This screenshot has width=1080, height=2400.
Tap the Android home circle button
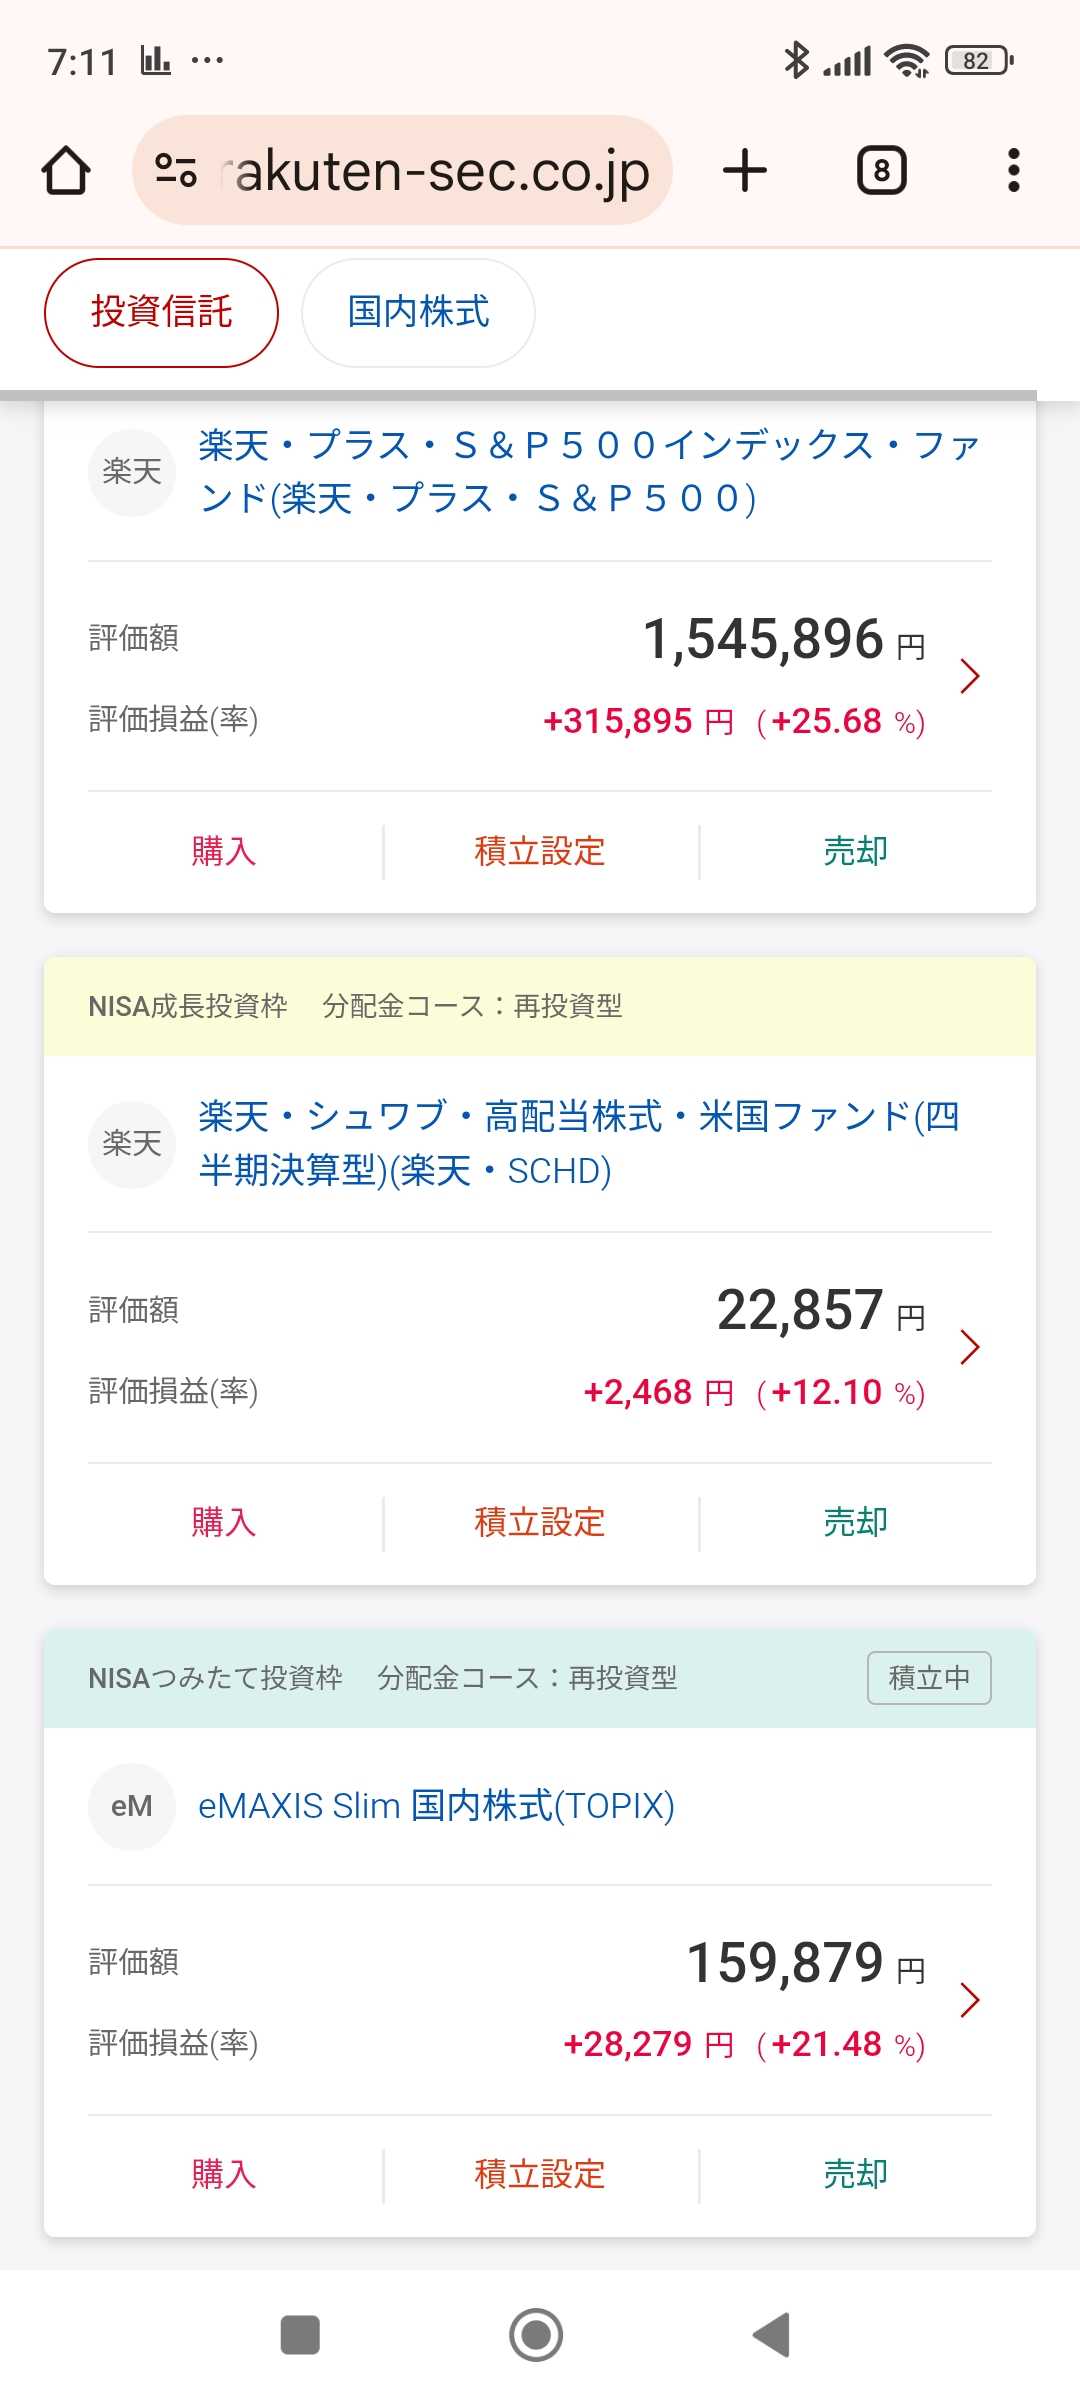(x=536, y=2335)
